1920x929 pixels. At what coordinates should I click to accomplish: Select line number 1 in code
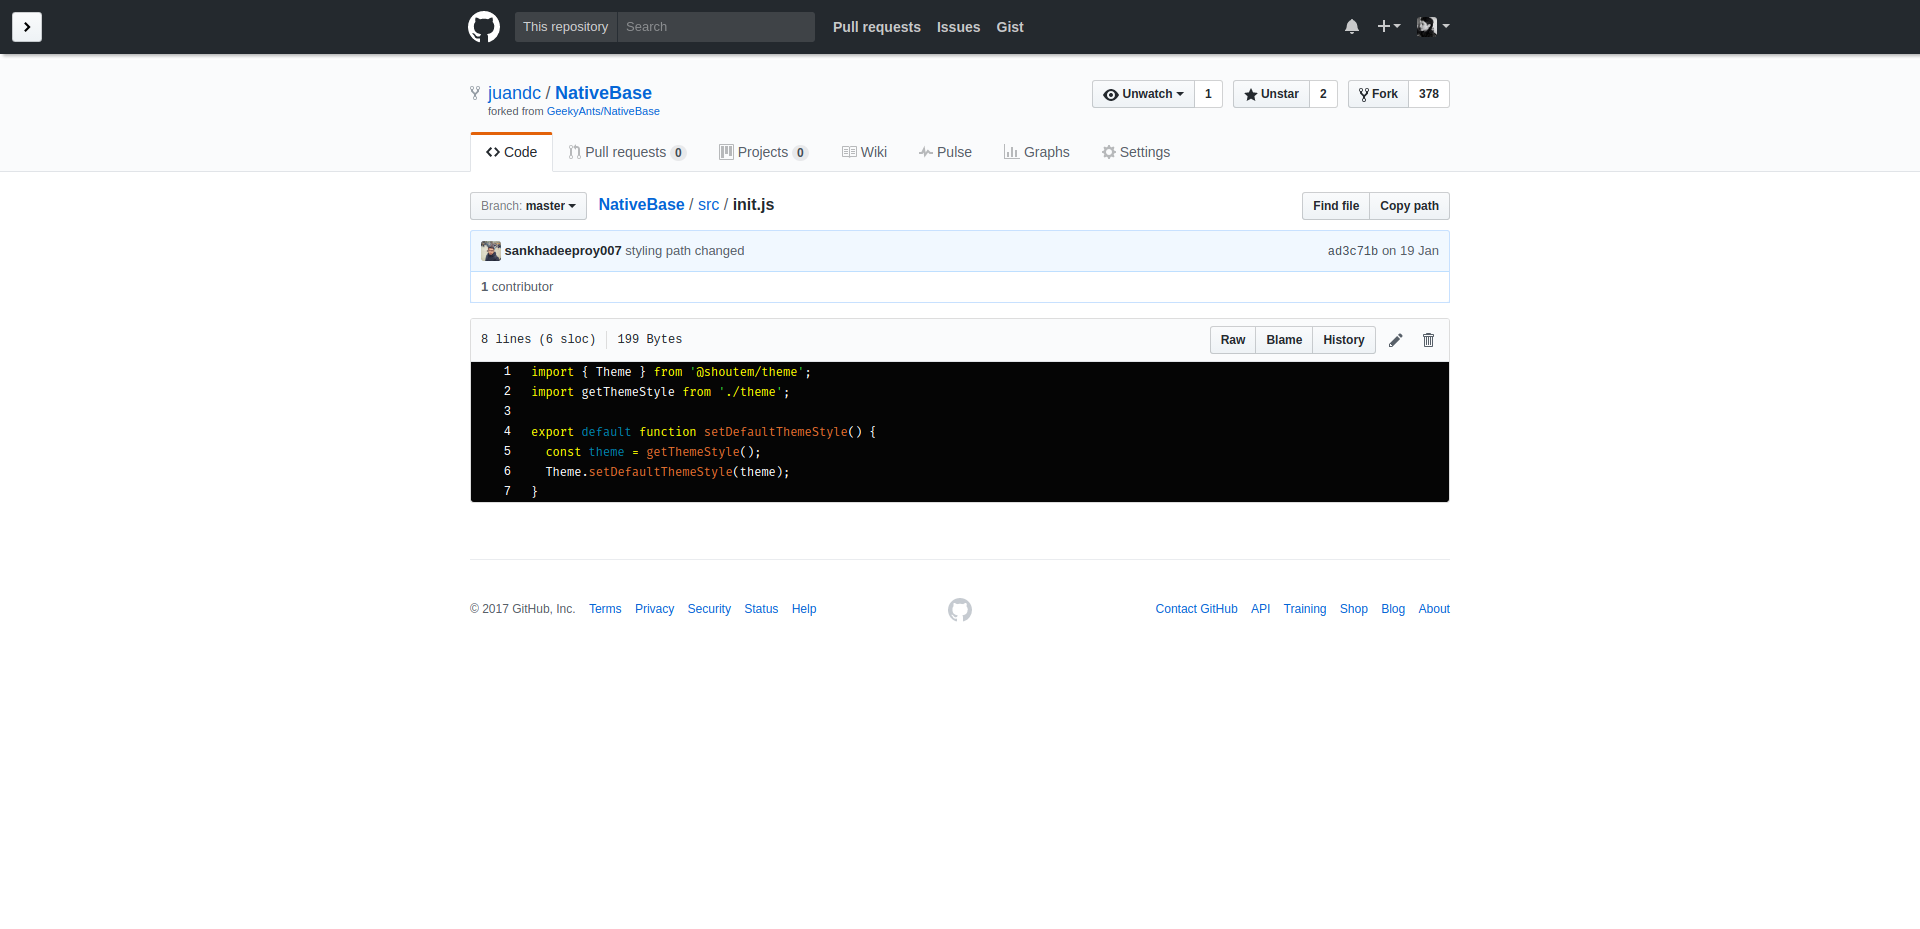pos(507,372)
